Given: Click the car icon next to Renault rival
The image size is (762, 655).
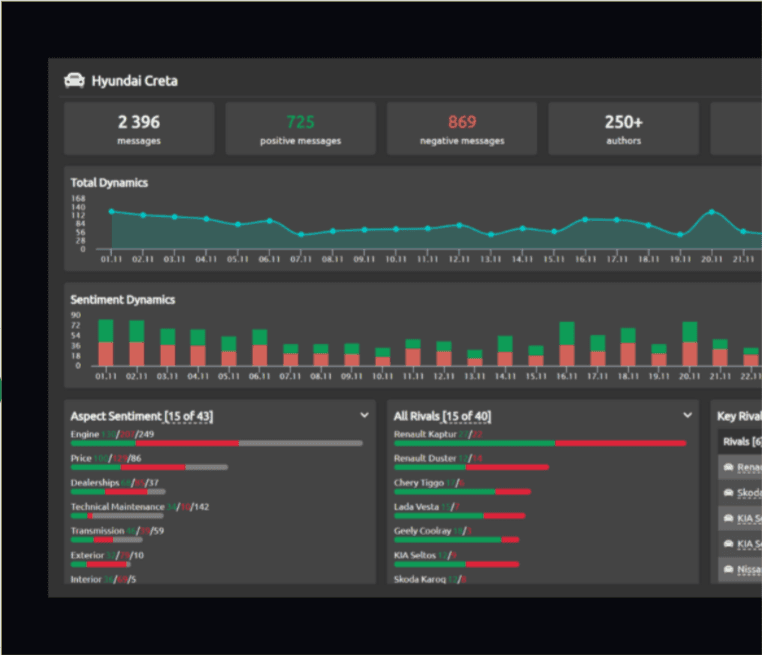Looking at the screenshot, I should (728, 467).
